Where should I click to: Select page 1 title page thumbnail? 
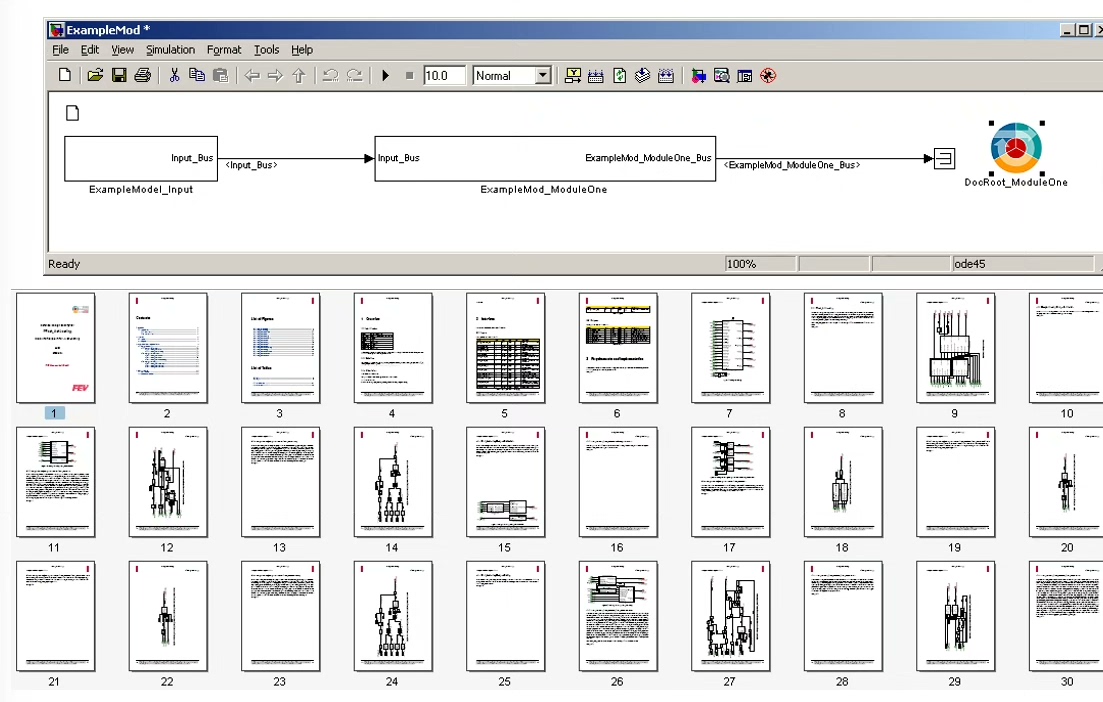coord(56,347)
